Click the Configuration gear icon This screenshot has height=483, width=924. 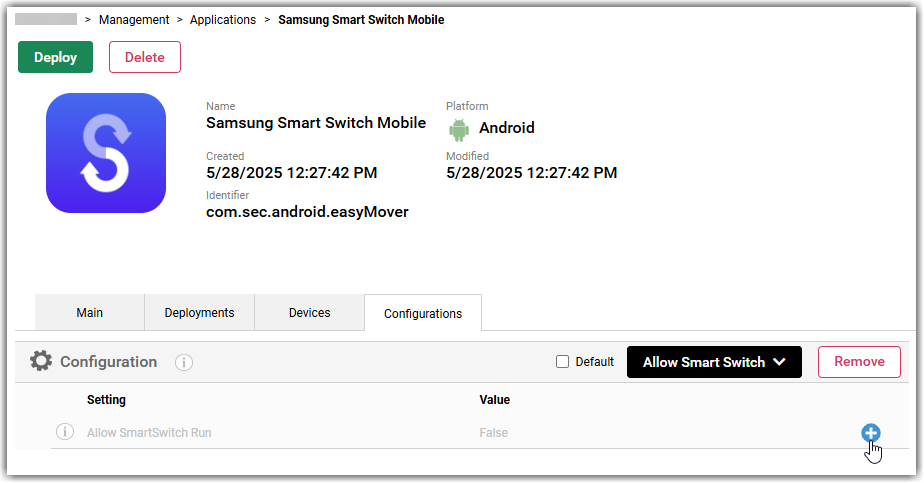(x=41, y=361)
